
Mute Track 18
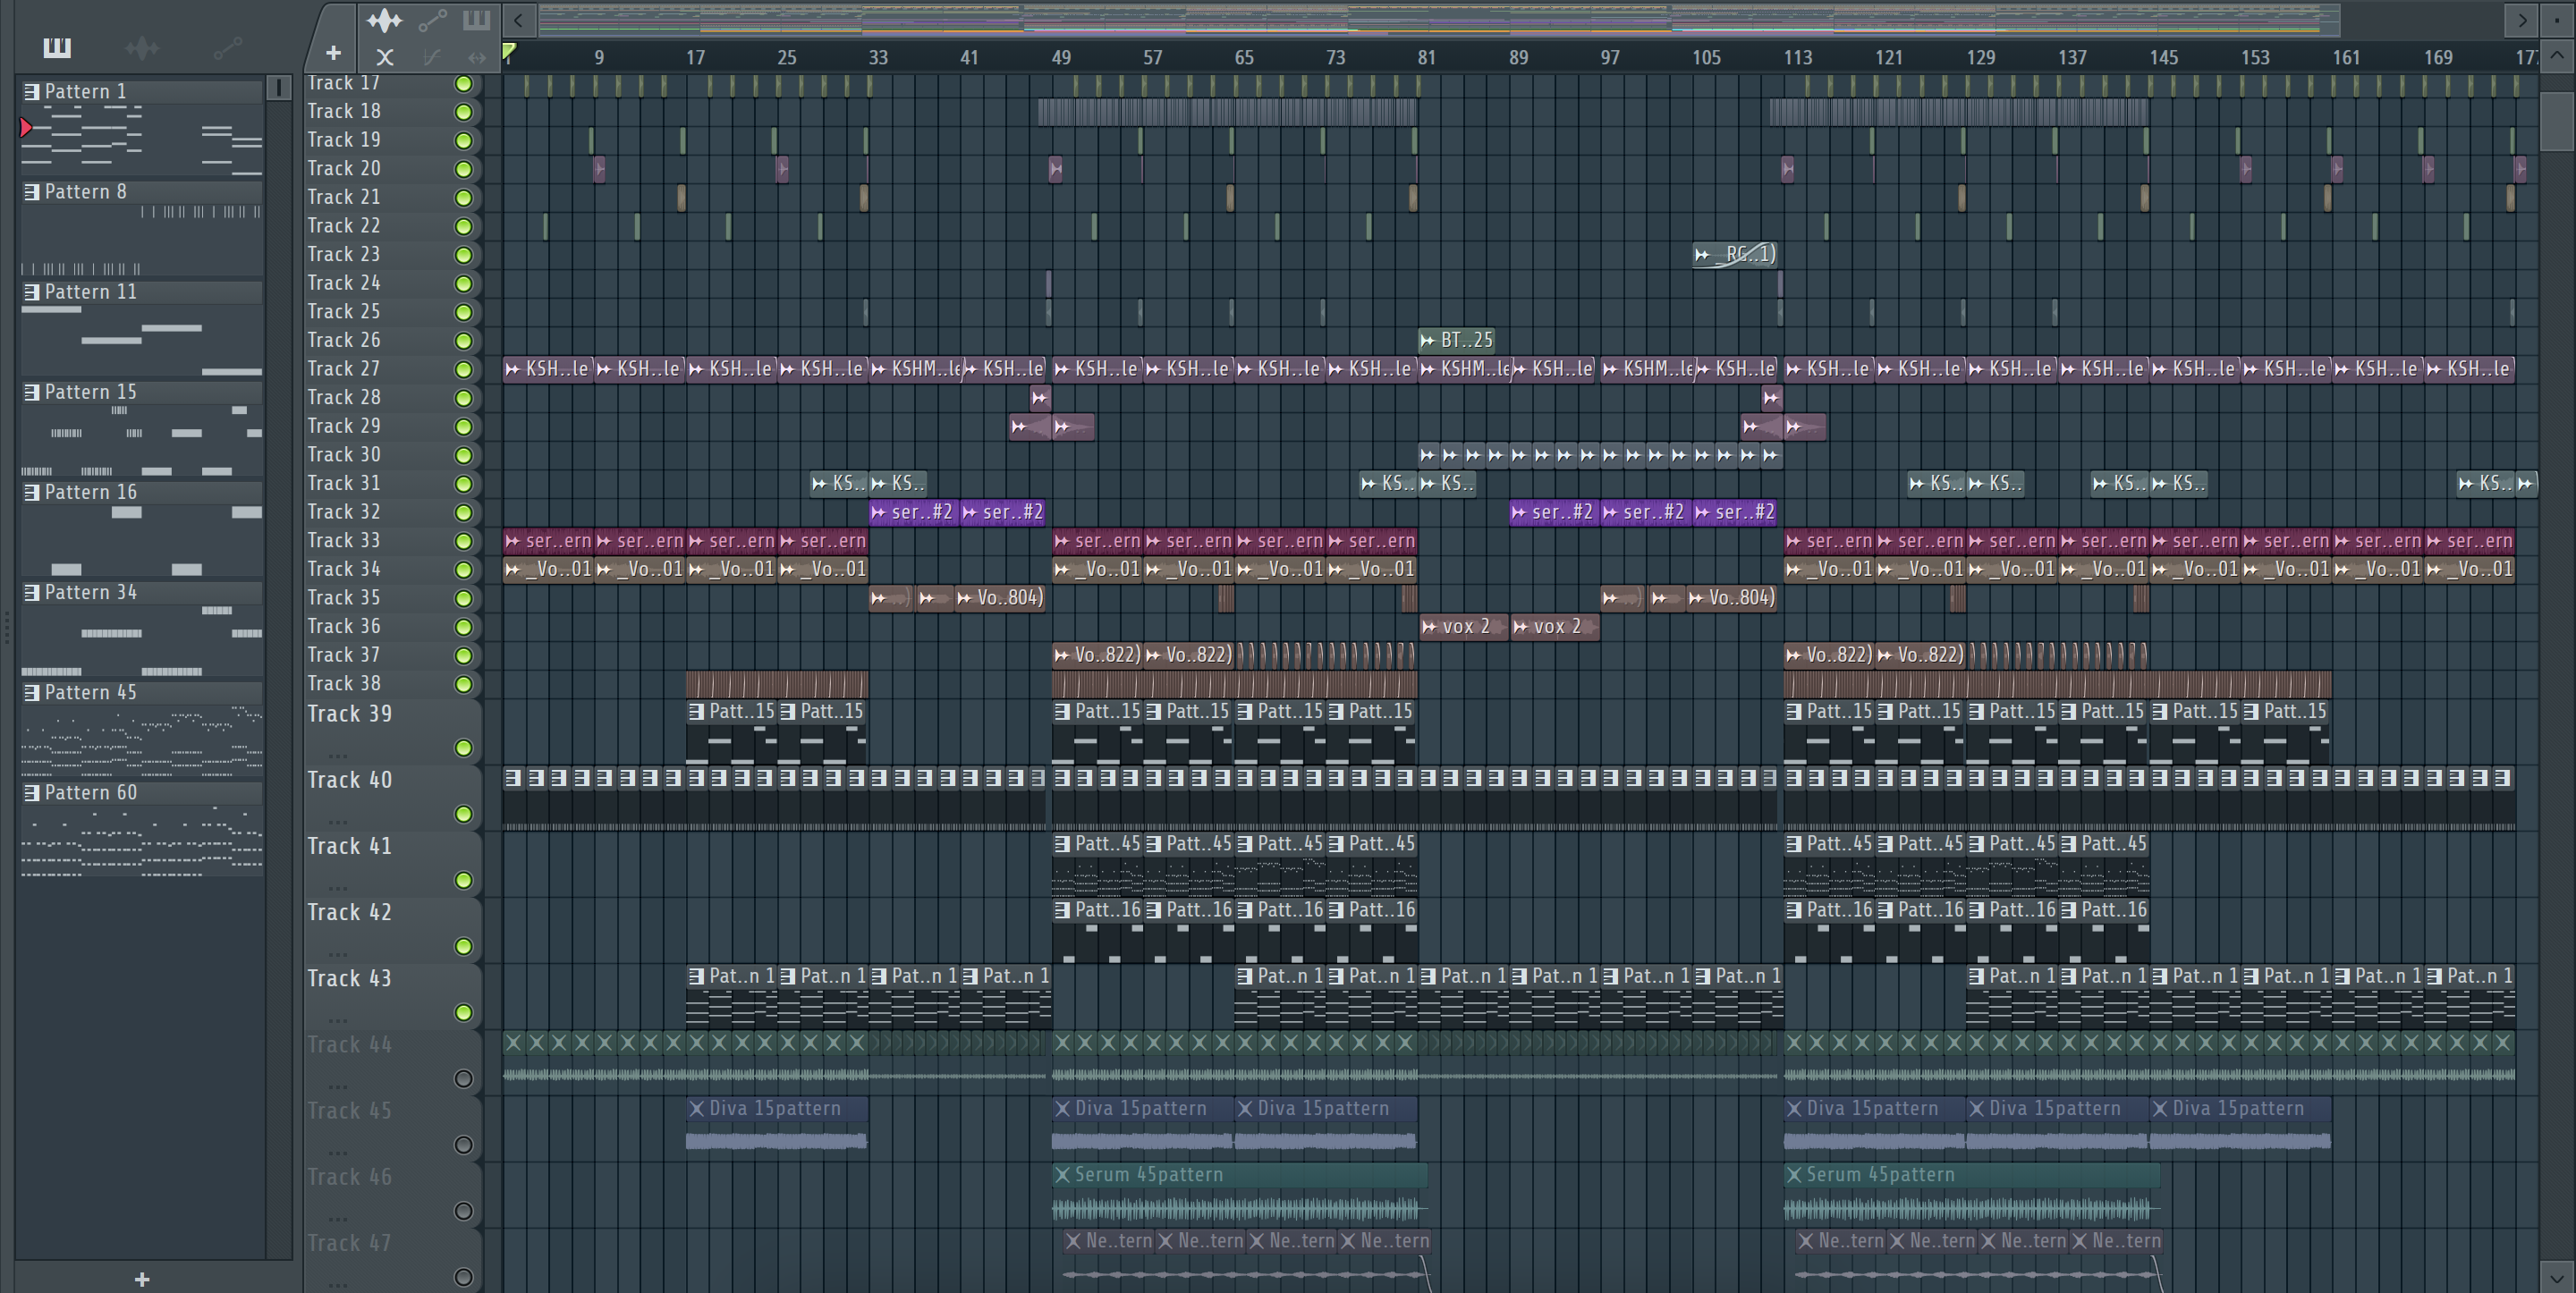463,112
